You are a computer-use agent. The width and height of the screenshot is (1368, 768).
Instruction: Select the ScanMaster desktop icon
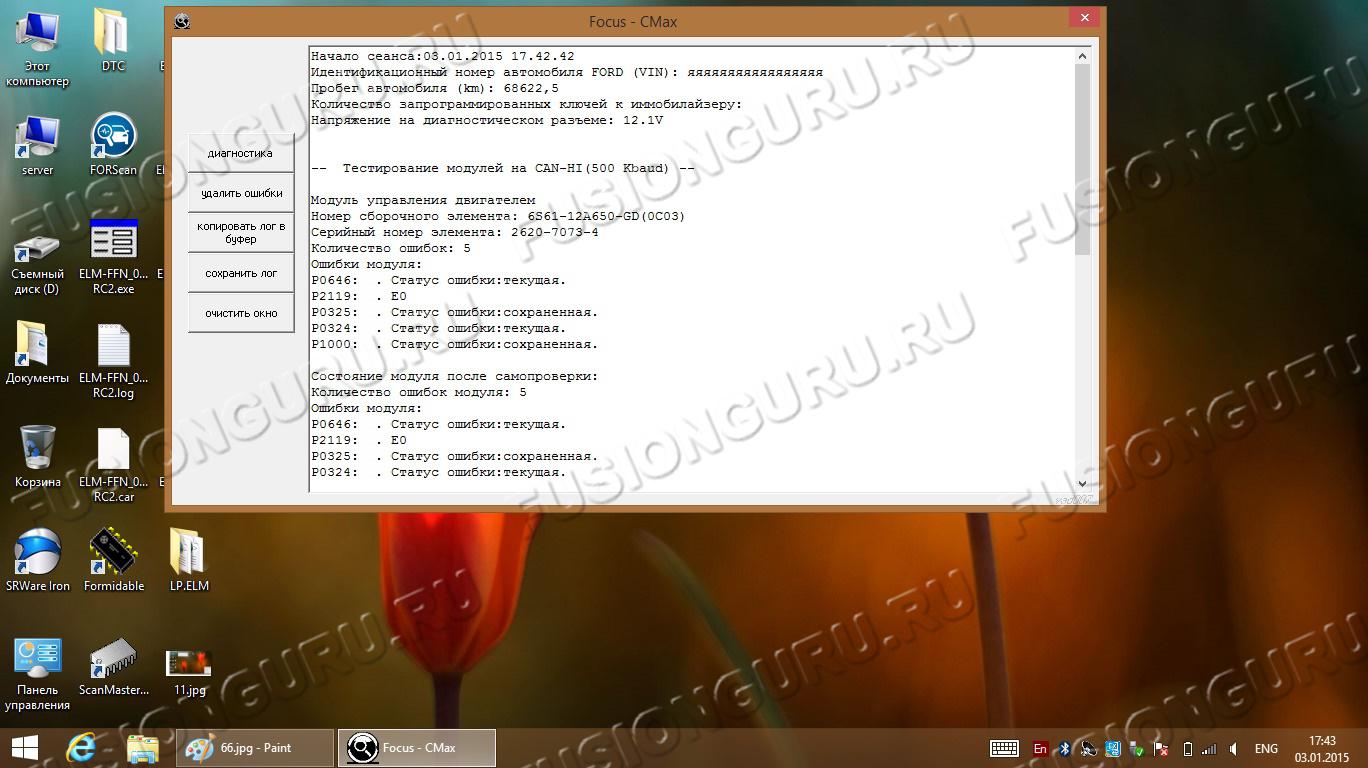(113, 666)
